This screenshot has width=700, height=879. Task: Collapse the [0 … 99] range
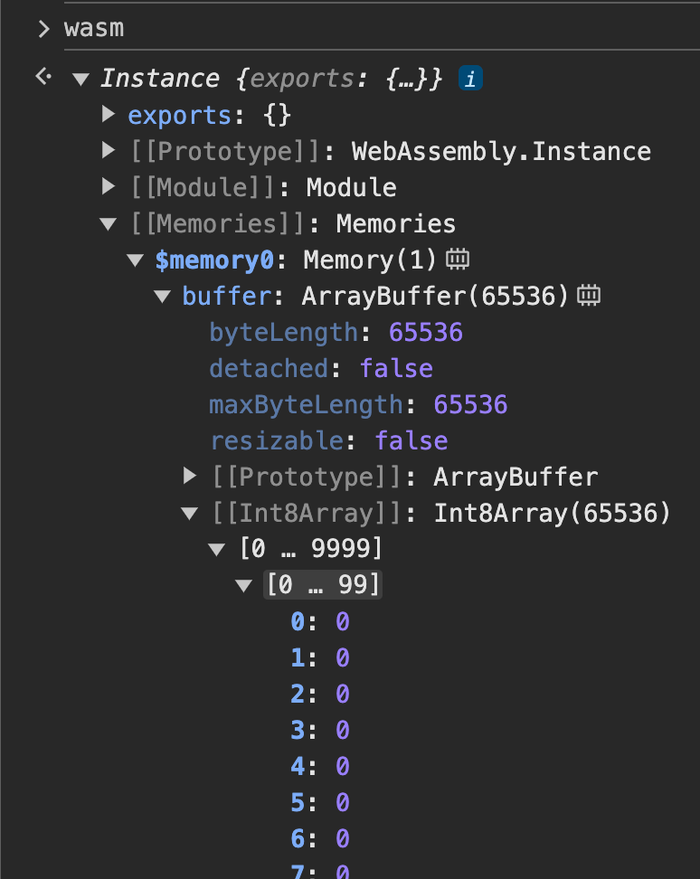[244, 586]
